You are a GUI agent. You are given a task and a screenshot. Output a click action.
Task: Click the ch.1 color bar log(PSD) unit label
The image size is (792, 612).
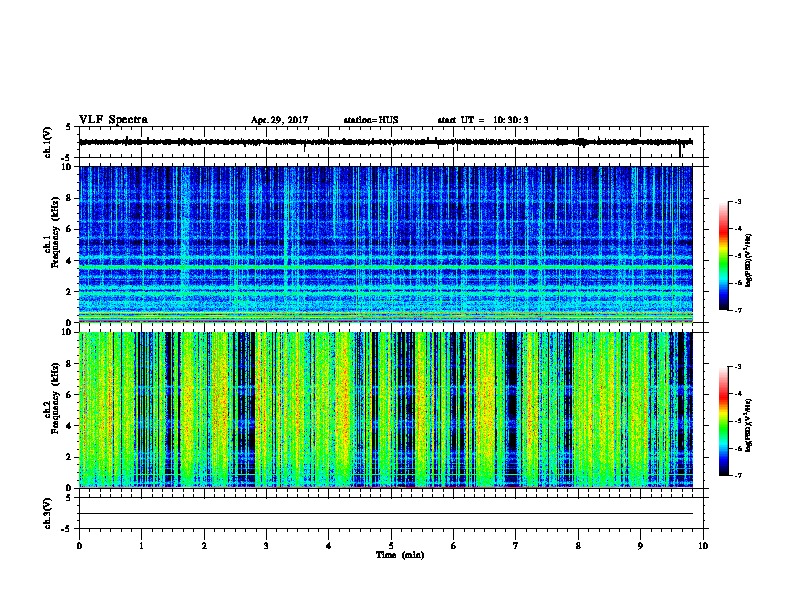coord(749,261)
